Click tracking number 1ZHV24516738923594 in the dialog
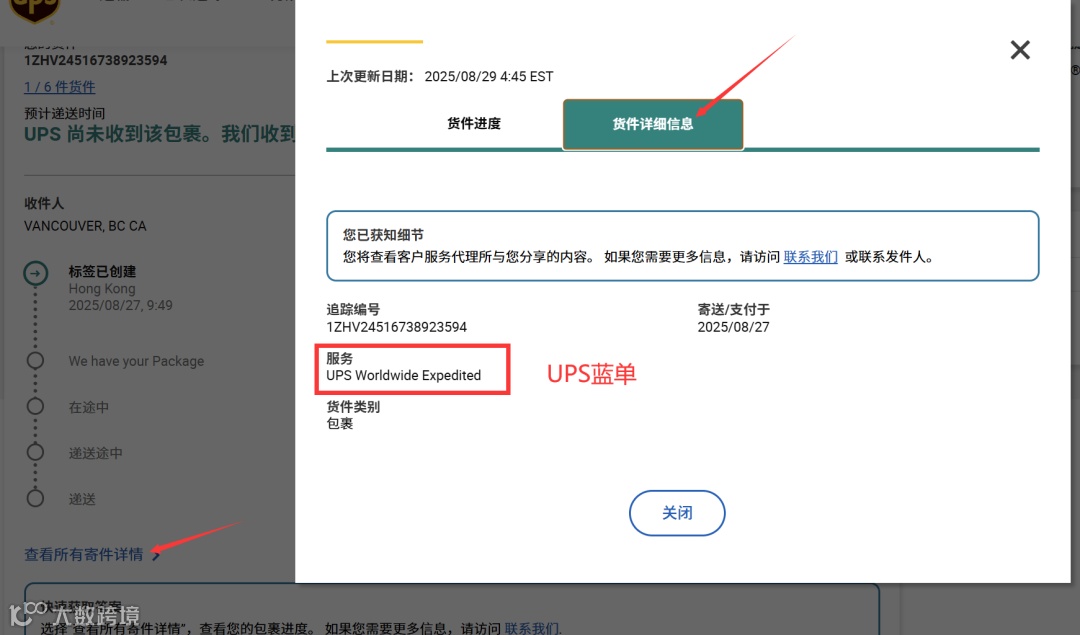1080x635 pixels. pos(397,327)
